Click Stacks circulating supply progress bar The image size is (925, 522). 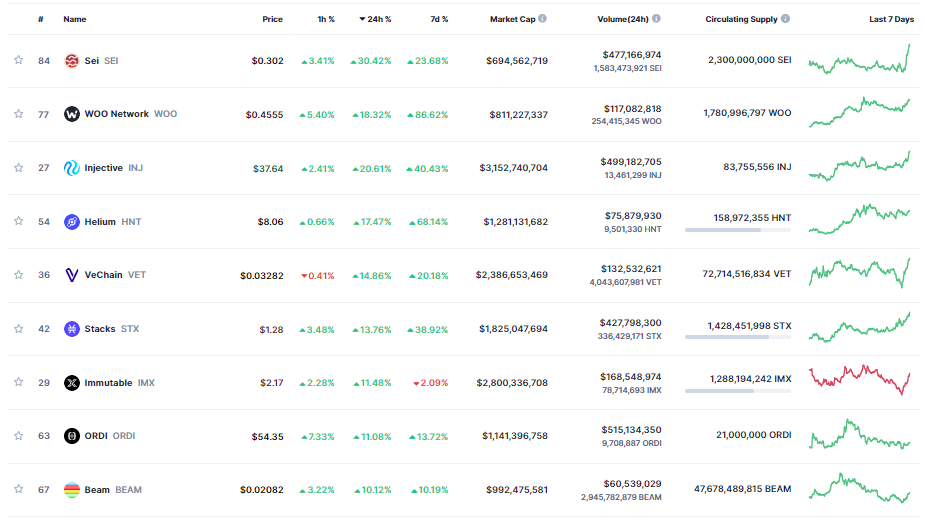click(x=738, y=337)
